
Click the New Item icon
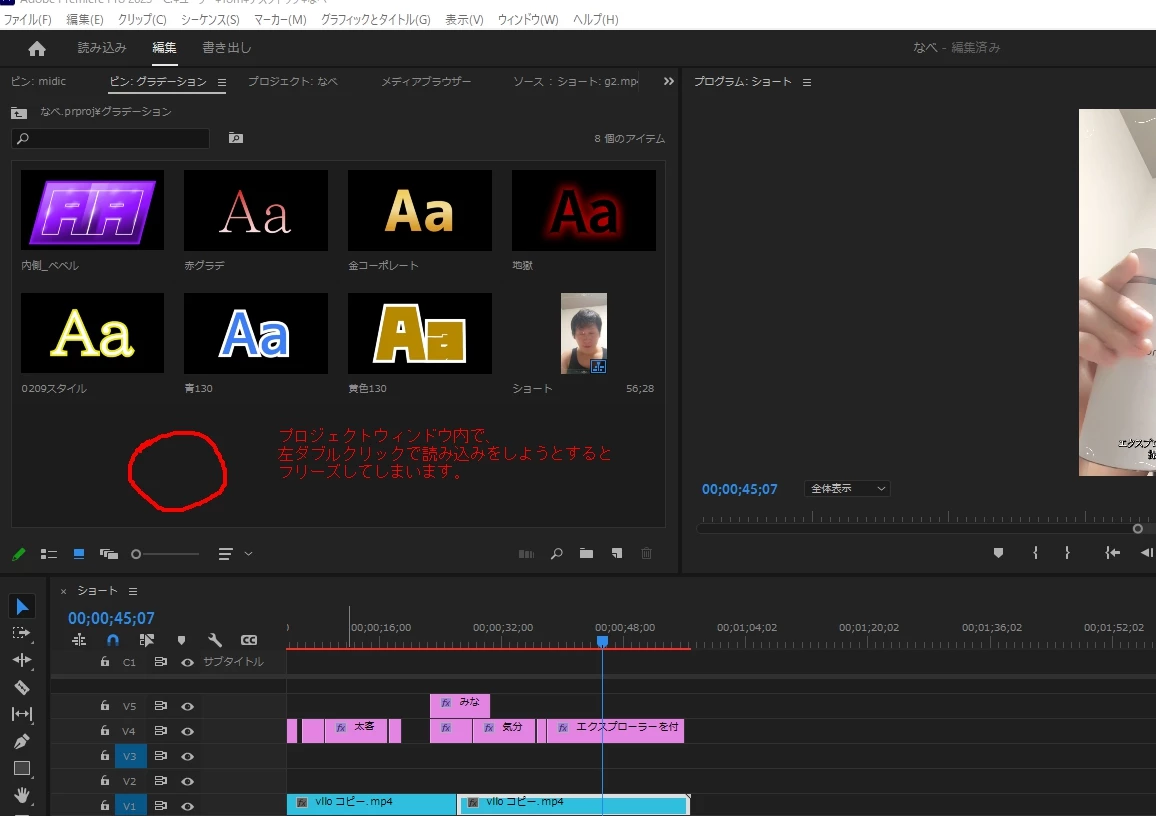coord(617,554)
